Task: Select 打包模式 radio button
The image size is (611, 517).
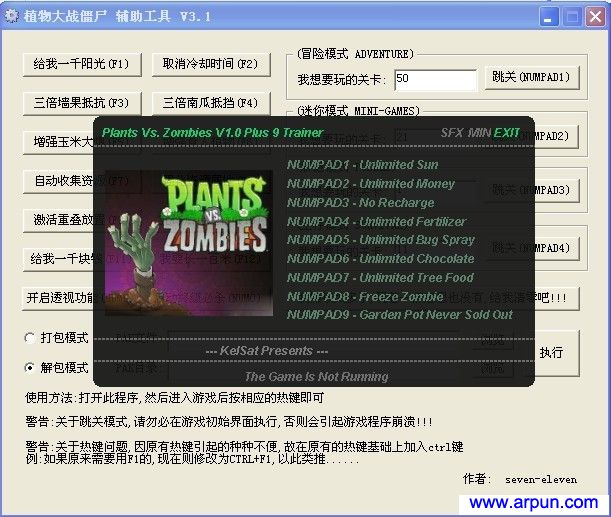Action: tap(30, 338)
